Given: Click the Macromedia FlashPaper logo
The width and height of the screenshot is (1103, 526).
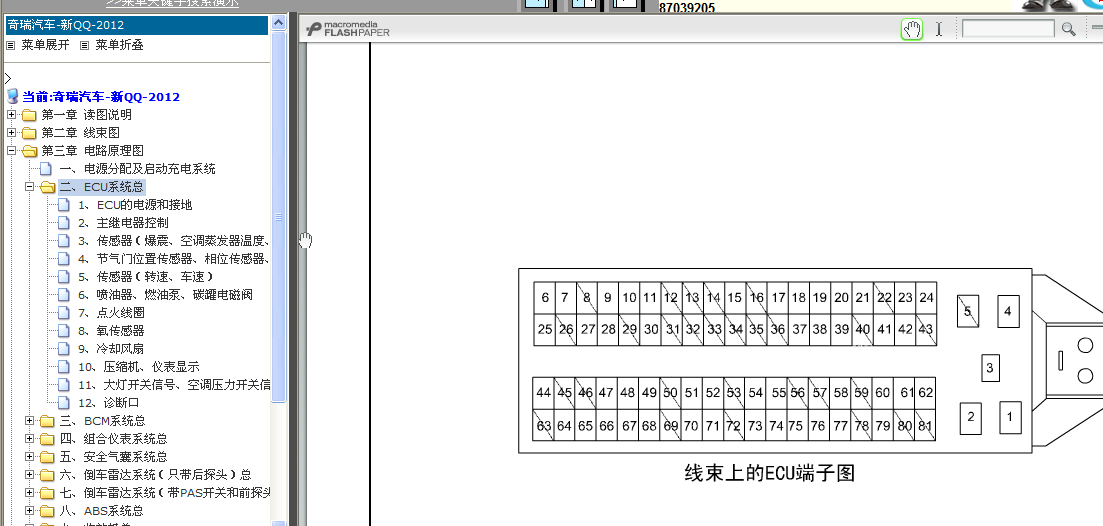Looking at the screenshot, I should coord(348,29).
